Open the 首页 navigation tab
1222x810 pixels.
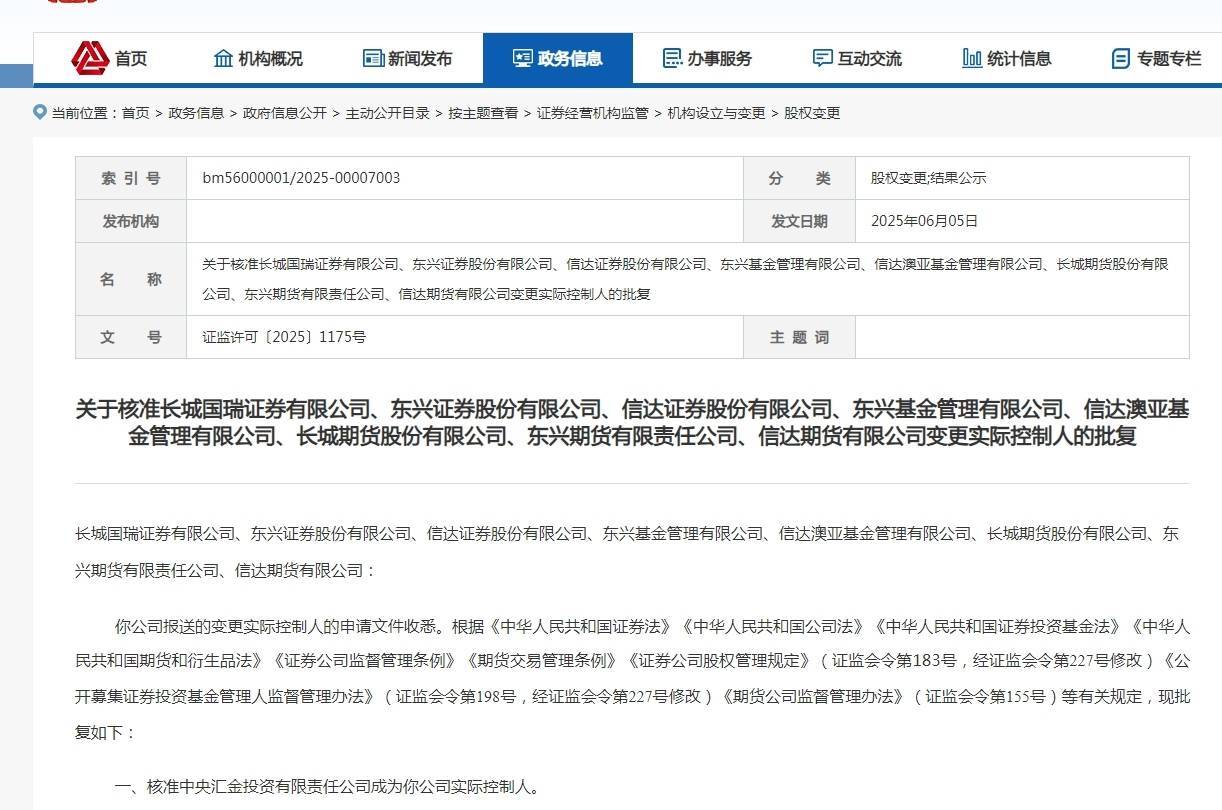[130, 58]
